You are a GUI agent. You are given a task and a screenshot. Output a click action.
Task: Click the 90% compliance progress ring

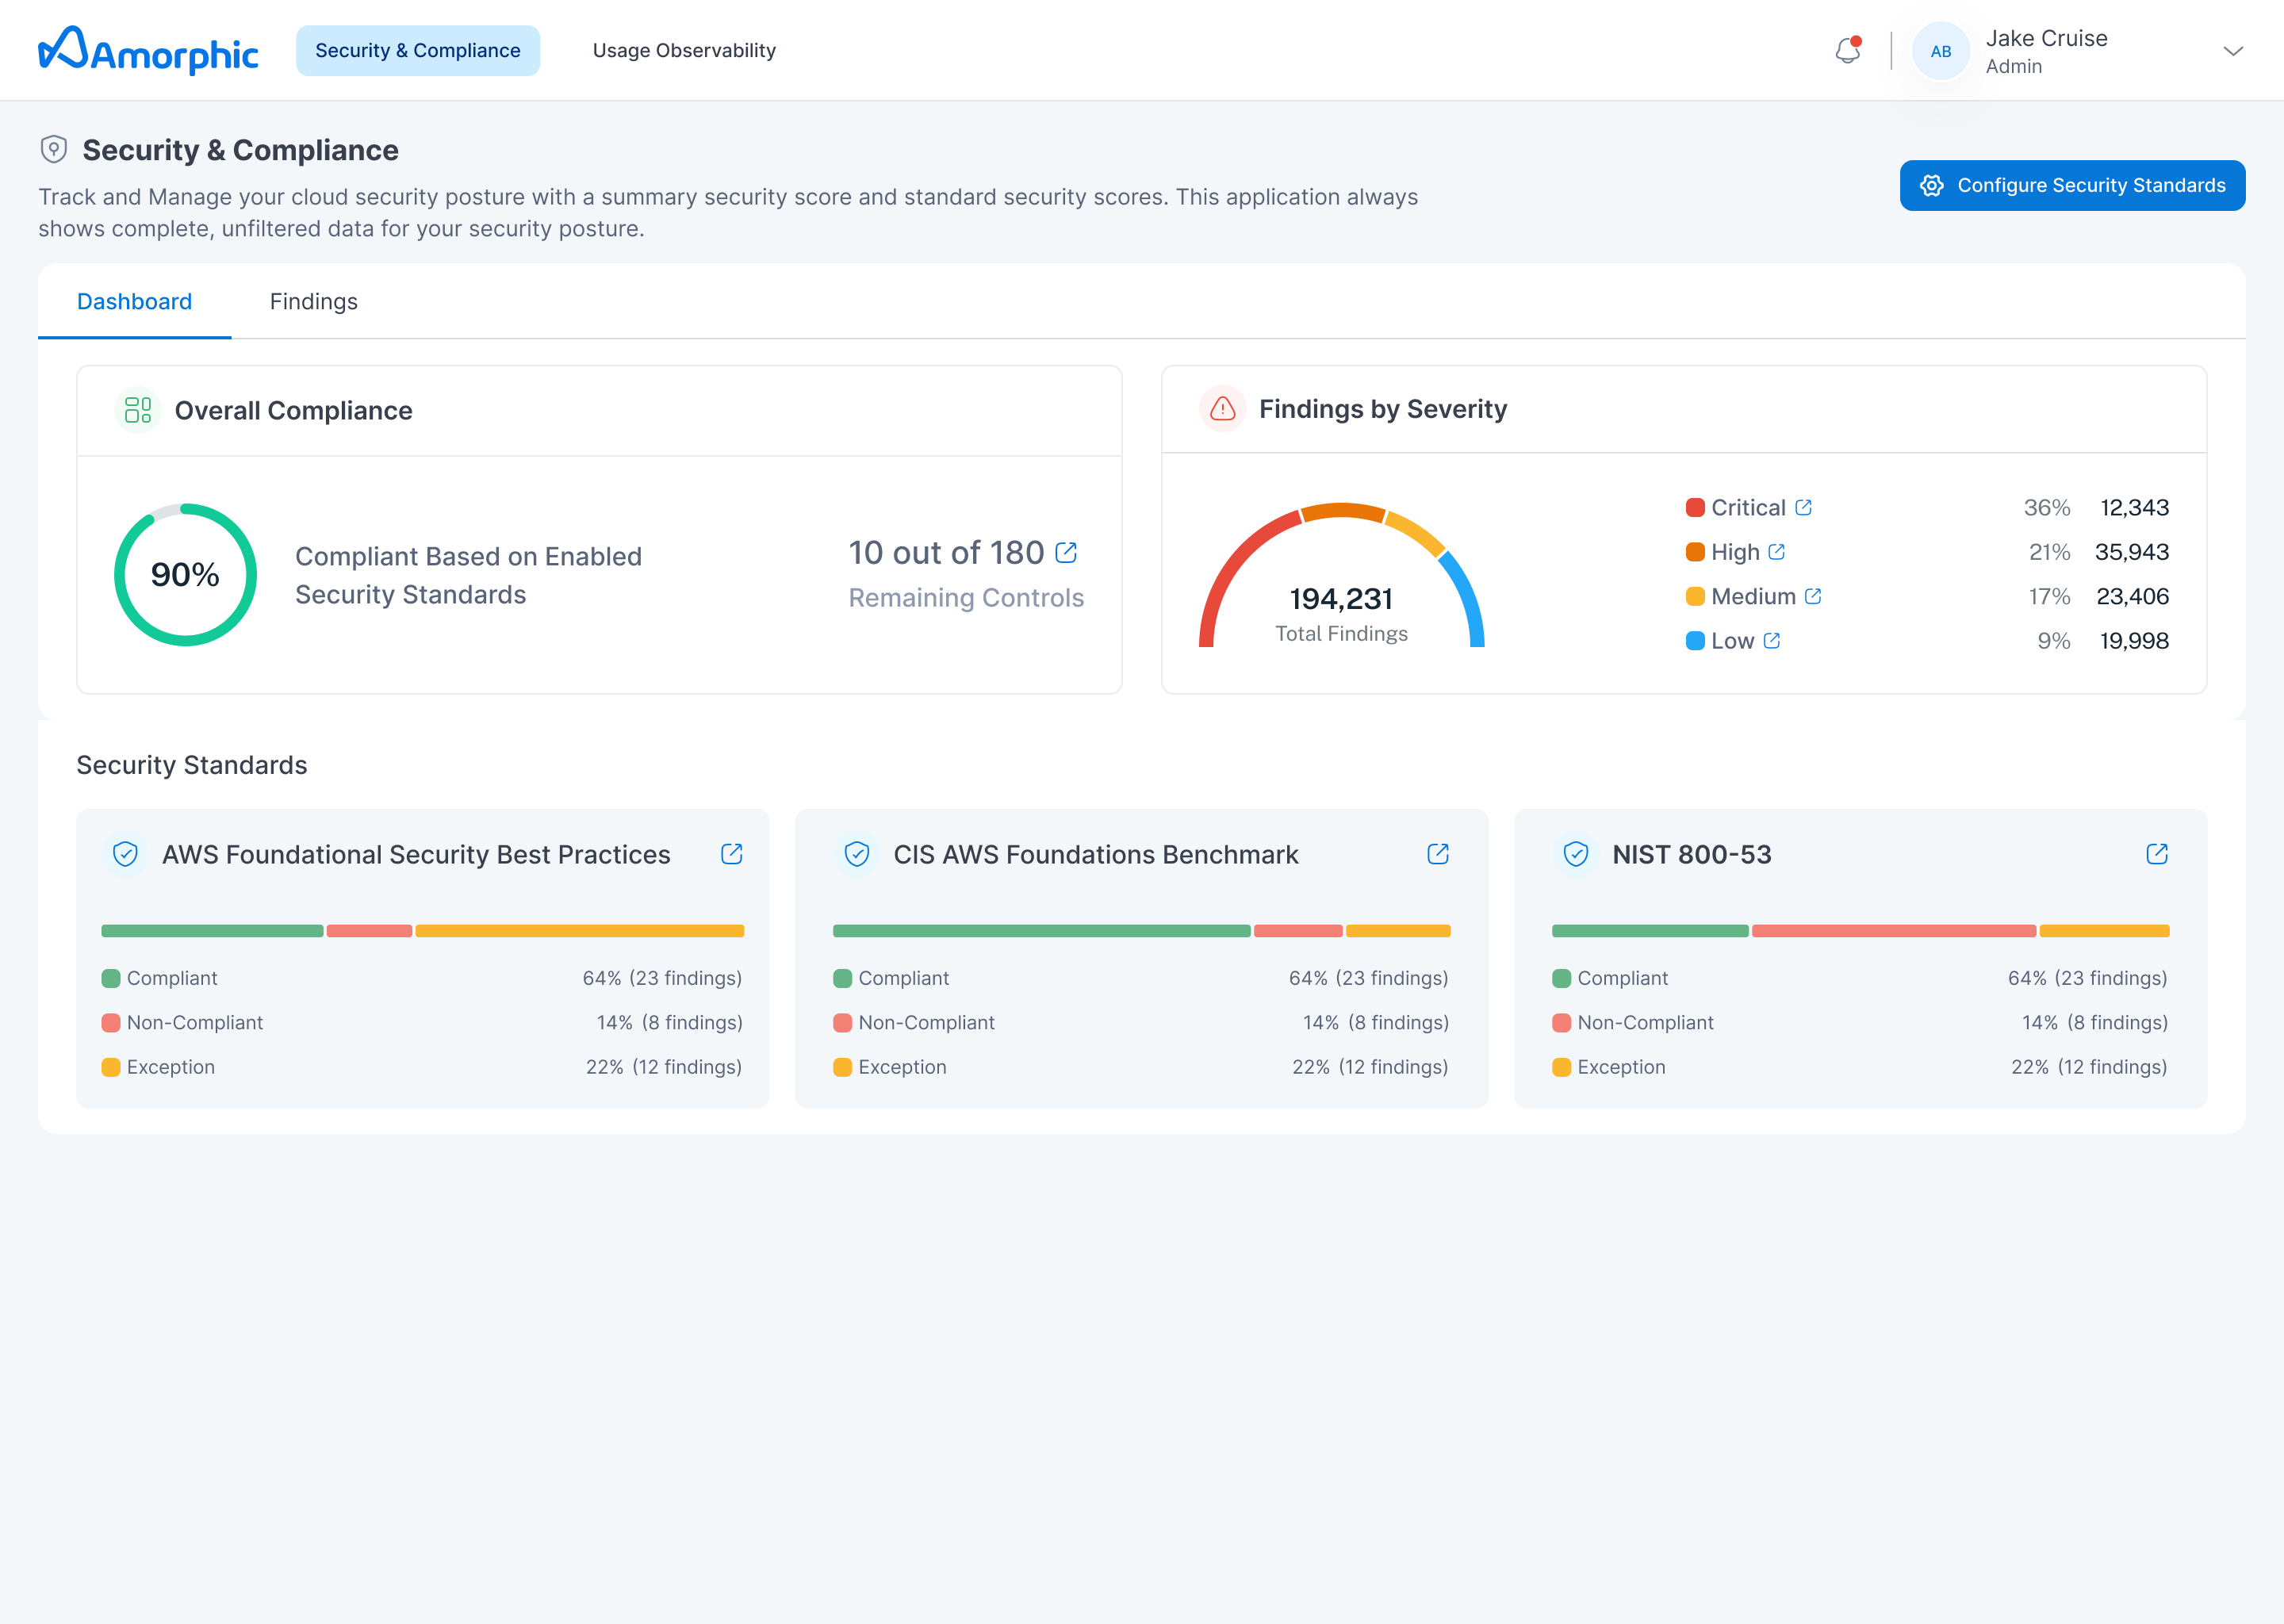[185, 574]
